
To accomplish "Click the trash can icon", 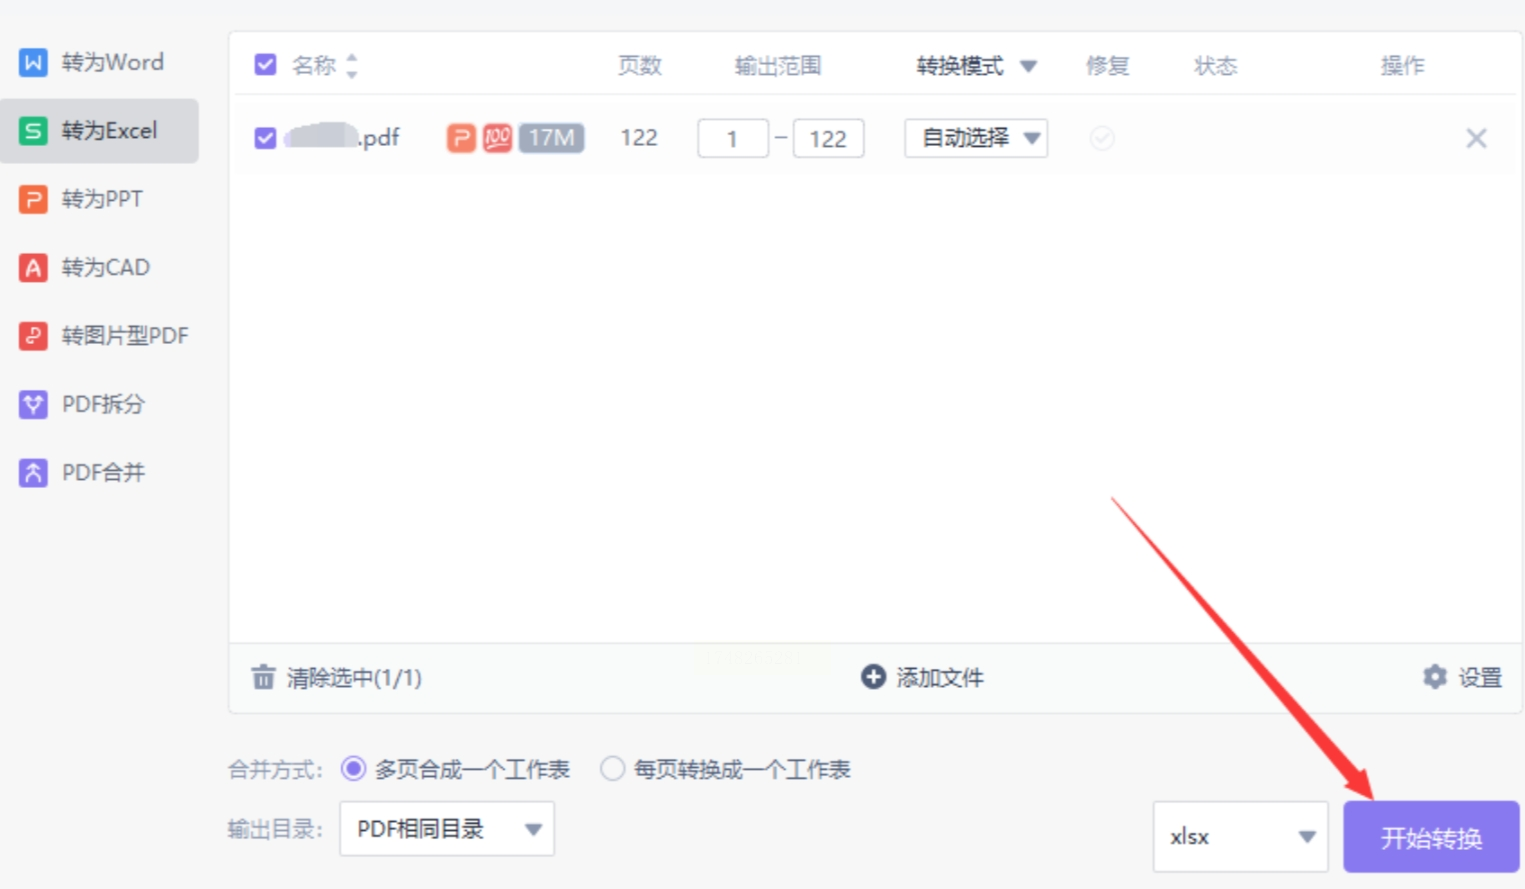I will pyautogui.click(x=263, y=677).
